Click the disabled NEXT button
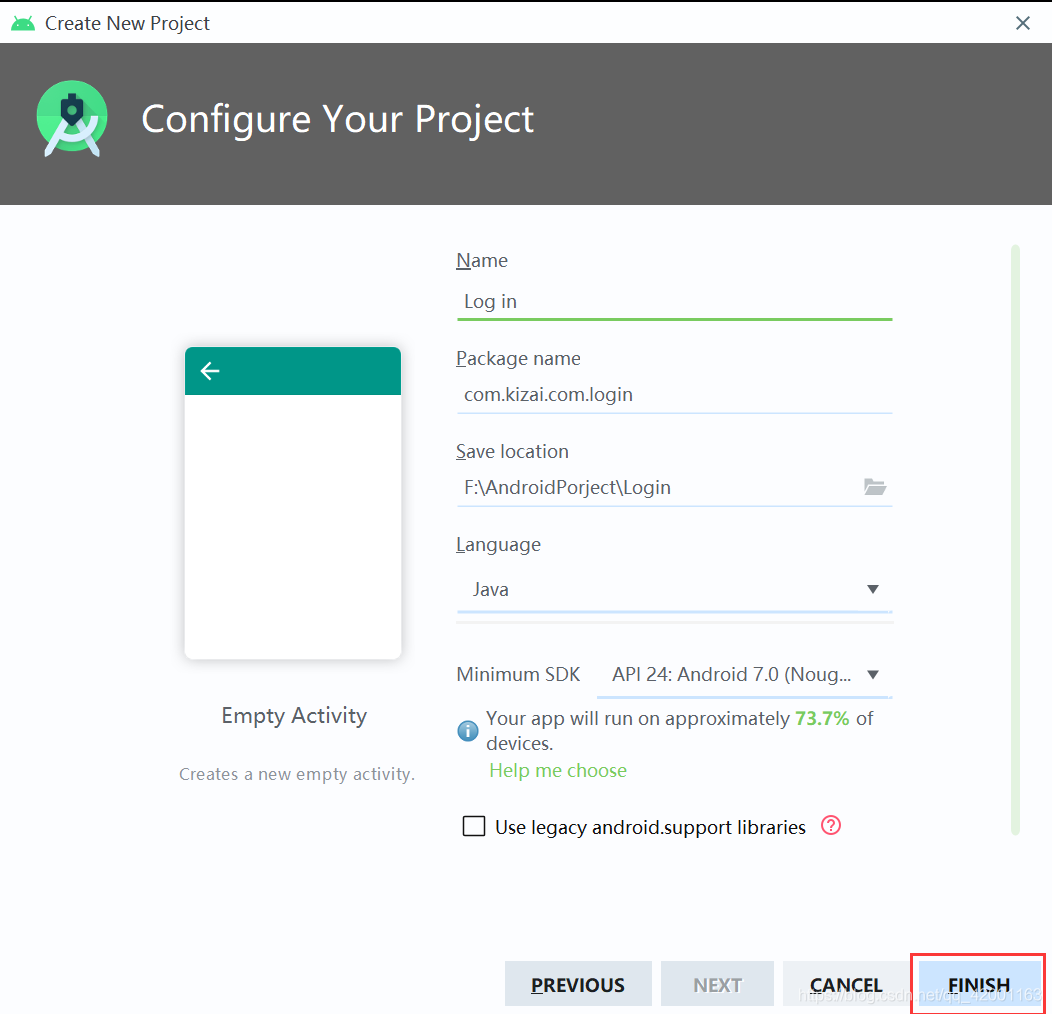The width and height of the screenshot is (1052, 1014). point(717,984)
